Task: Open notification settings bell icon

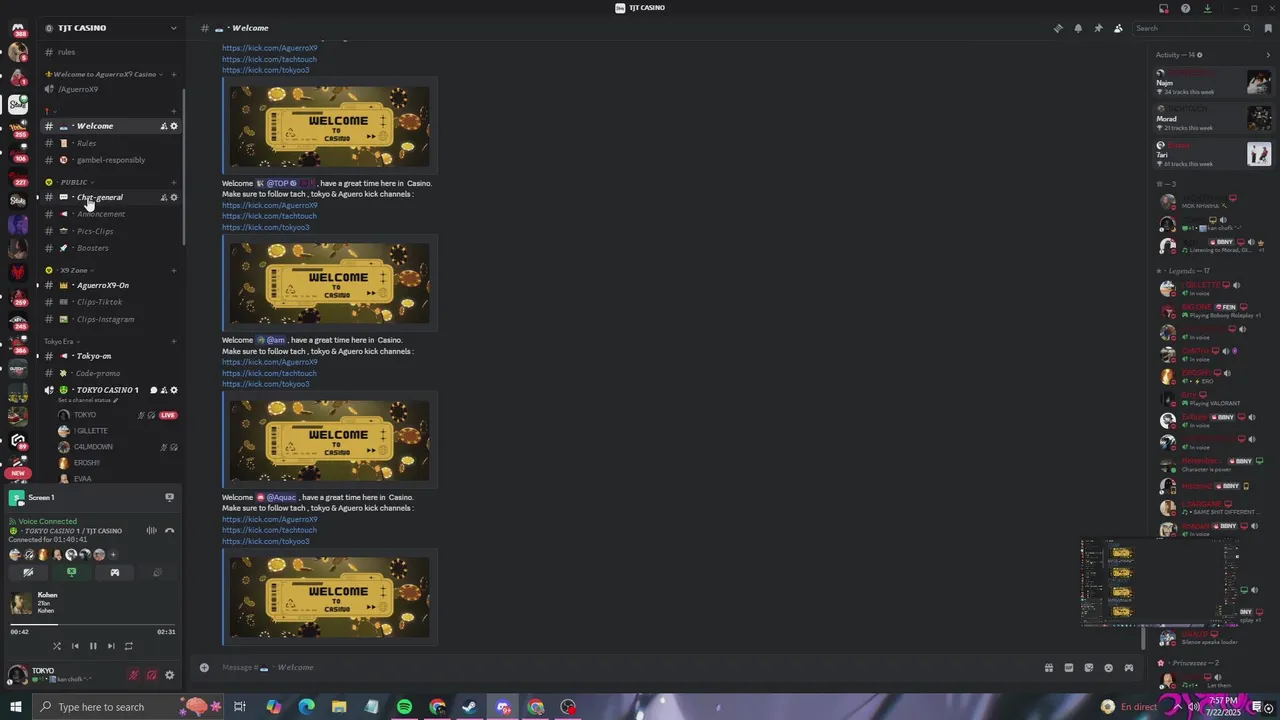Action: point(1078,28)
